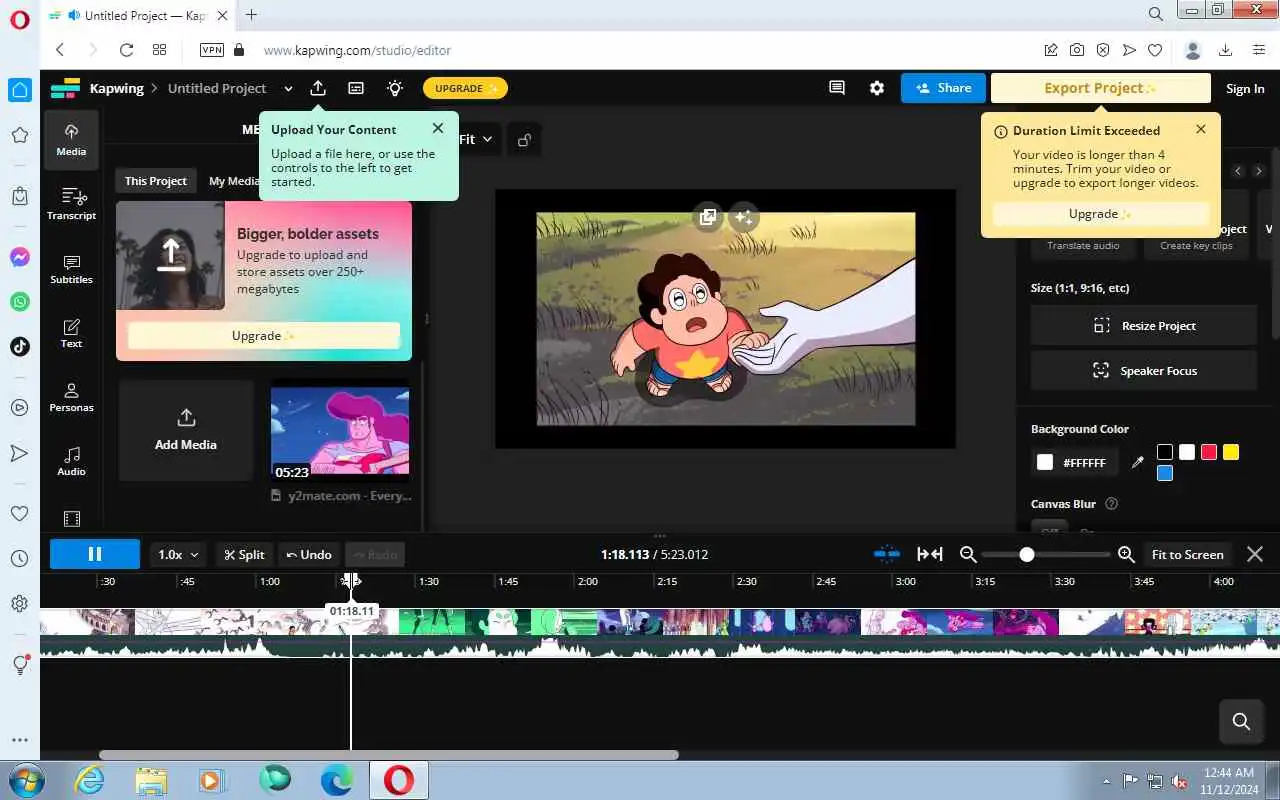This screenshot has width=1280, height=800.
Task: Click Export Project button
Action: pos(1100,88)
